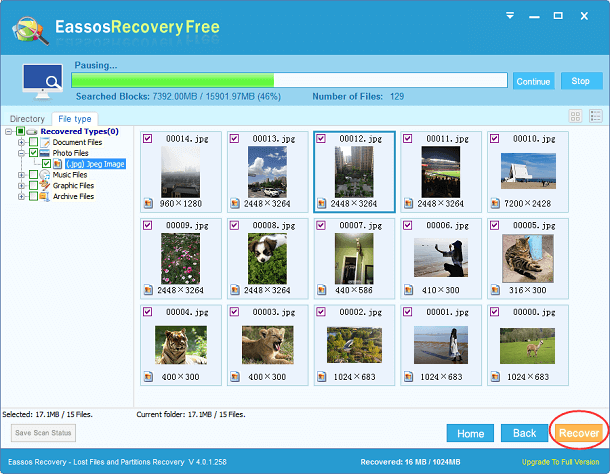
Task: Click the Music Files disc icon
Action: 45,175
